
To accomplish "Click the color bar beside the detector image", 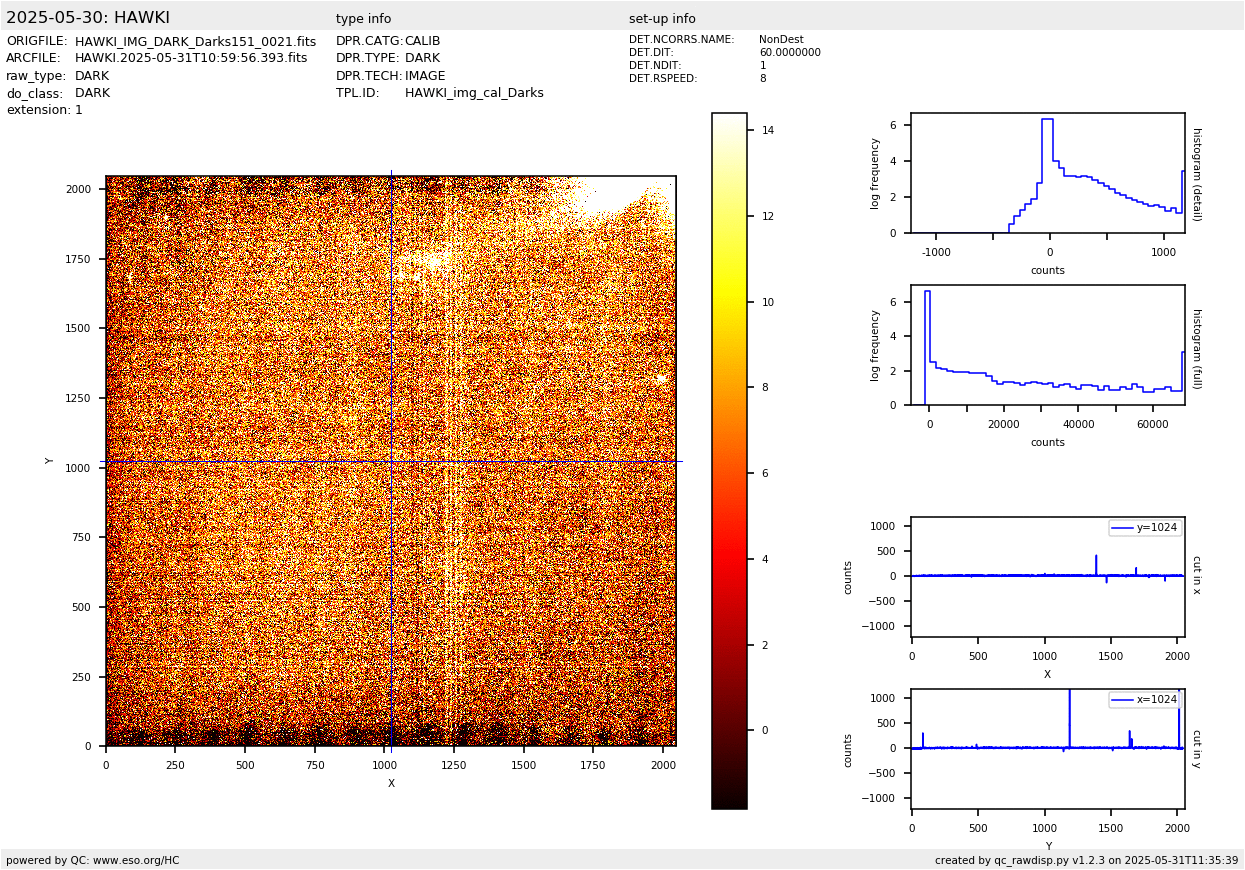I will click(729, 460).
